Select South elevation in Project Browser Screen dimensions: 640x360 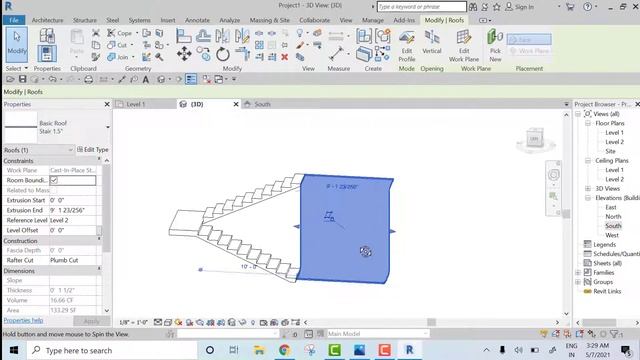(x=613, y=226)
